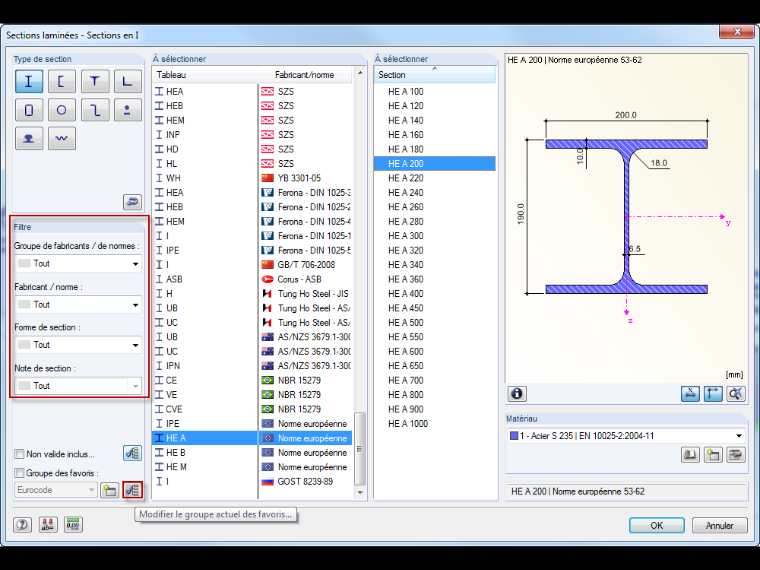Select section 'HE A 600'

click(435, 351)
